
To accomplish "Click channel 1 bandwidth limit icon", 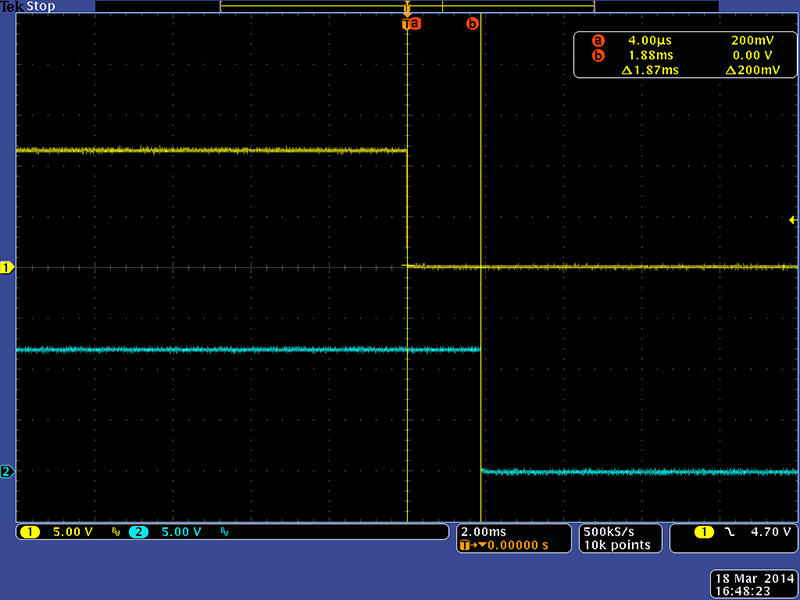I will tap(116, 532).
